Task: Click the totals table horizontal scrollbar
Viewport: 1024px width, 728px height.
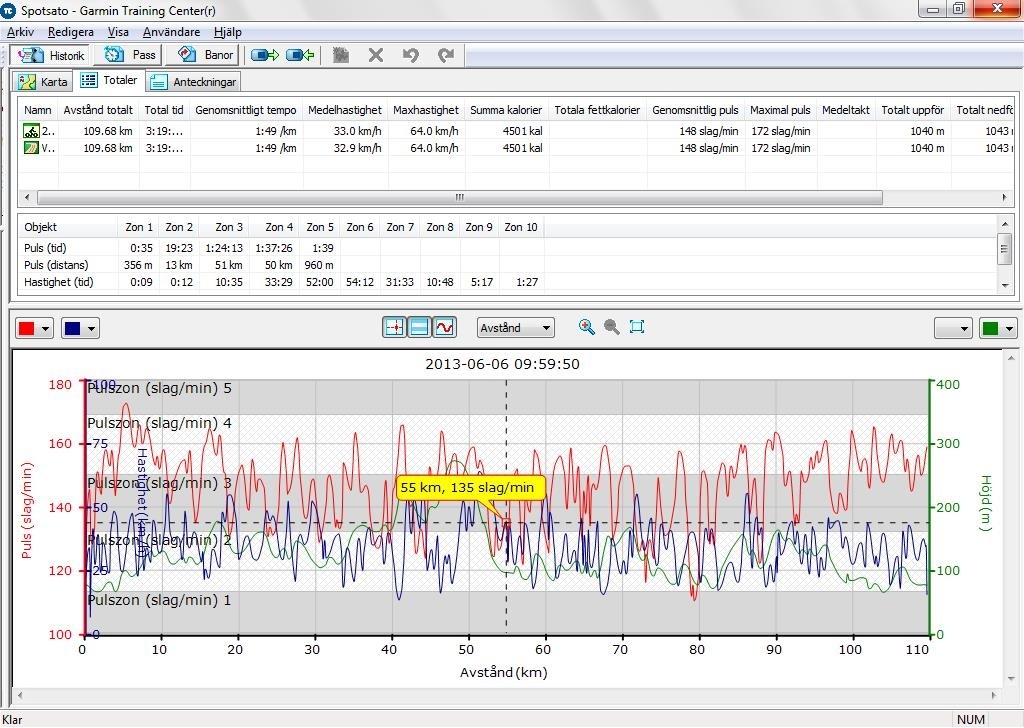Action: [460, 198]
